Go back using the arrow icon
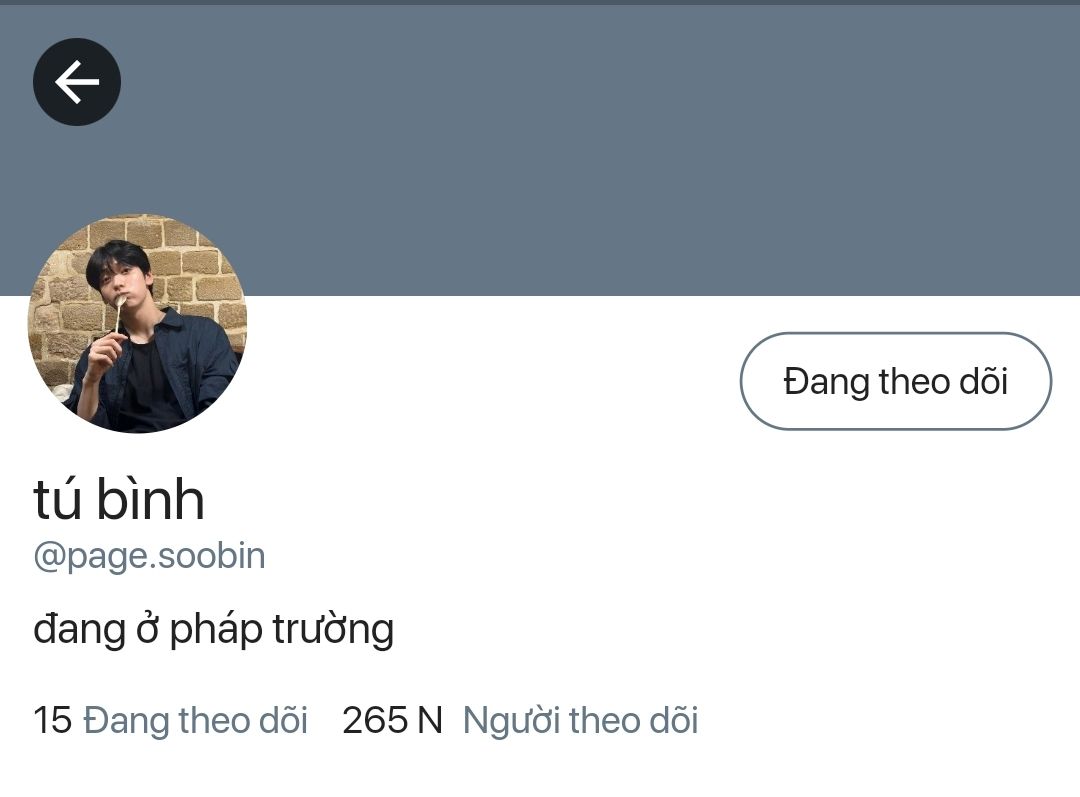 point(77,82)
